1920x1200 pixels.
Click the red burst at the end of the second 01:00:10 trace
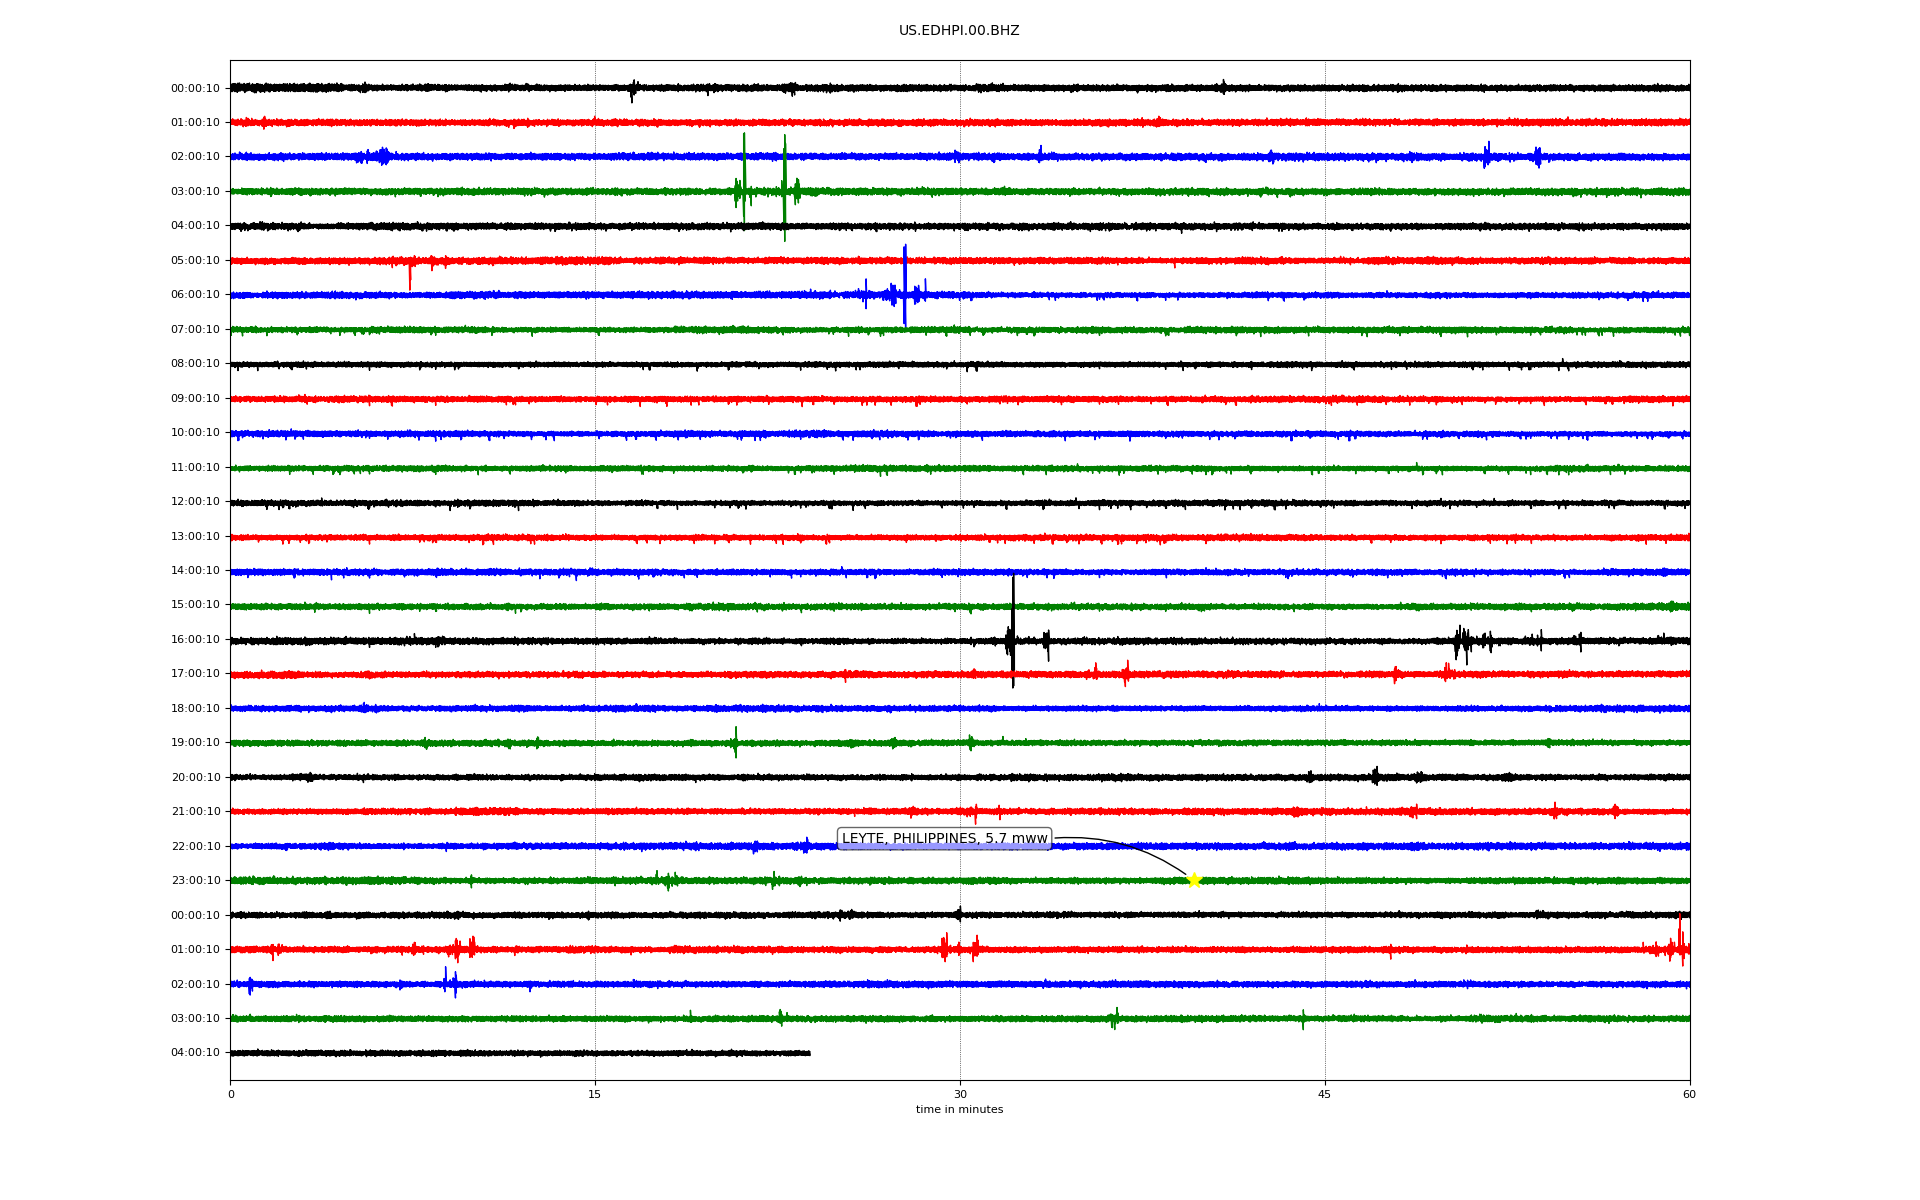[x=1680, y=945]
